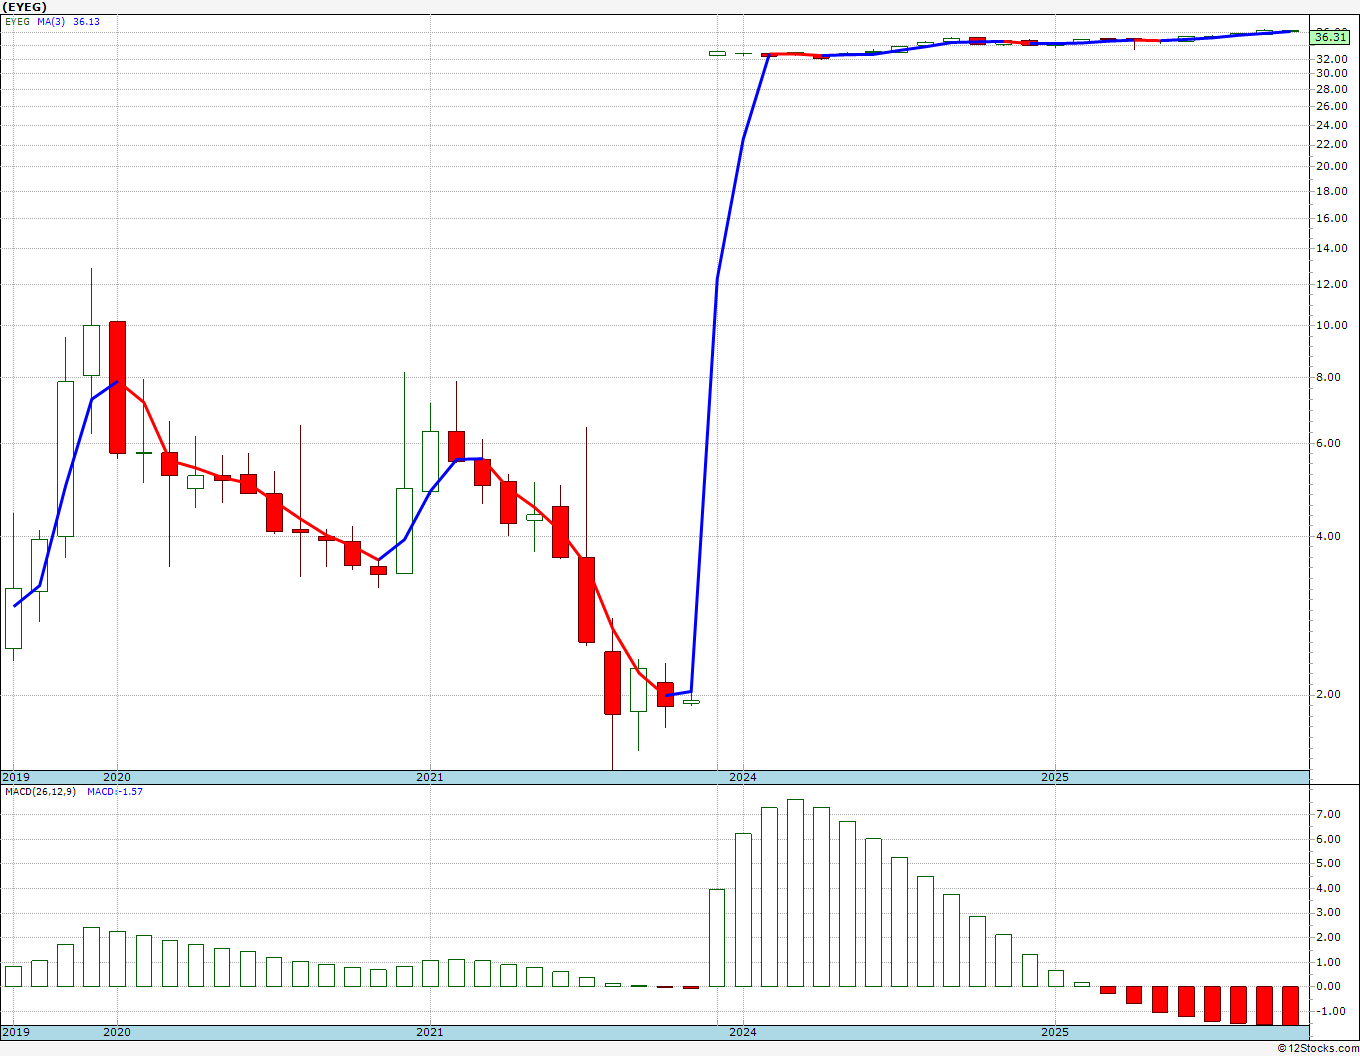Select the -1.00 MACD axis label
The height and width of the screenshot is (1056, 1360).
(1331, 1011)
